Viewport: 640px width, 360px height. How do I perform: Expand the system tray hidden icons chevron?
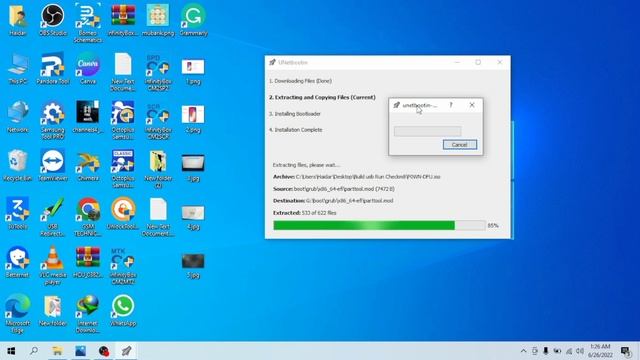point(523,351)
